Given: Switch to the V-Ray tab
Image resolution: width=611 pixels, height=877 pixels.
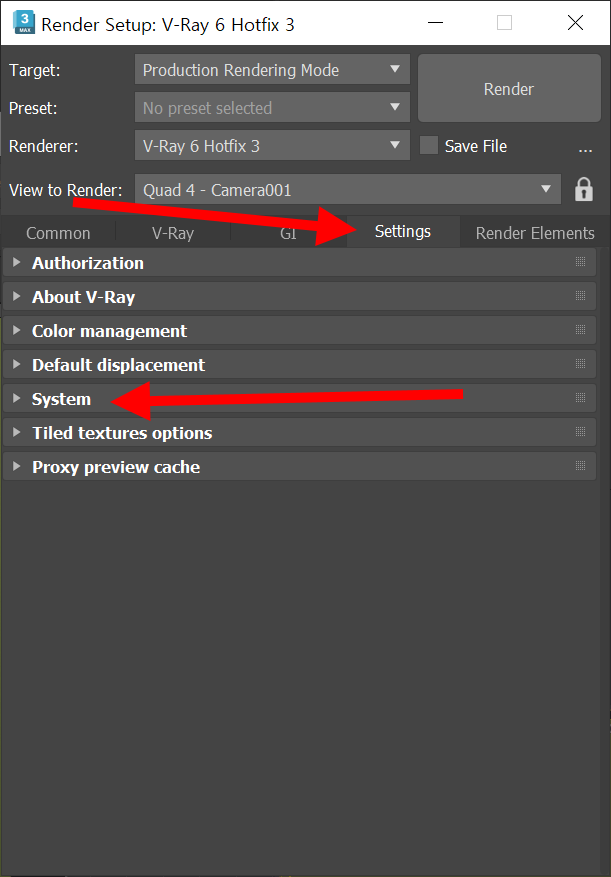Looking at the screenshot, I should click(173, 233).
